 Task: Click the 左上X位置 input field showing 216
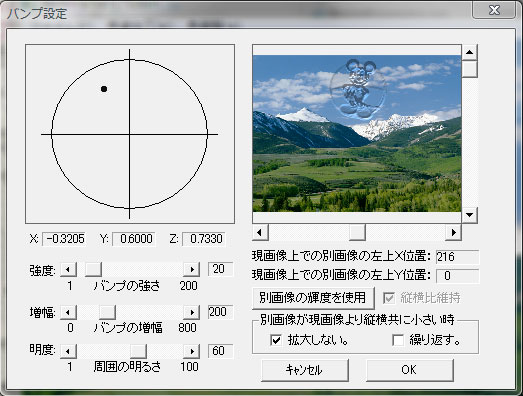click(x=457, y=257)
